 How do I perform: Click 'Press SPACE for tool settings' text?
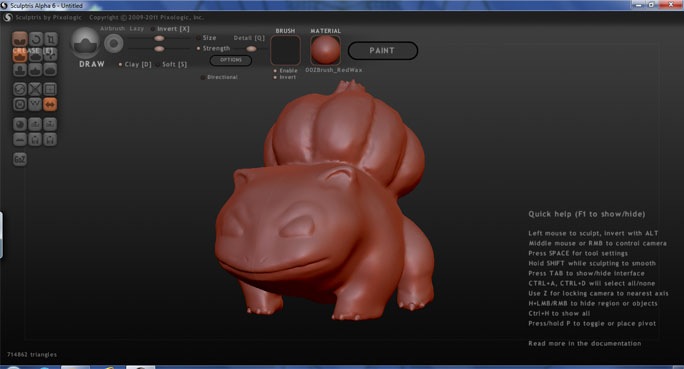[578, 253]
